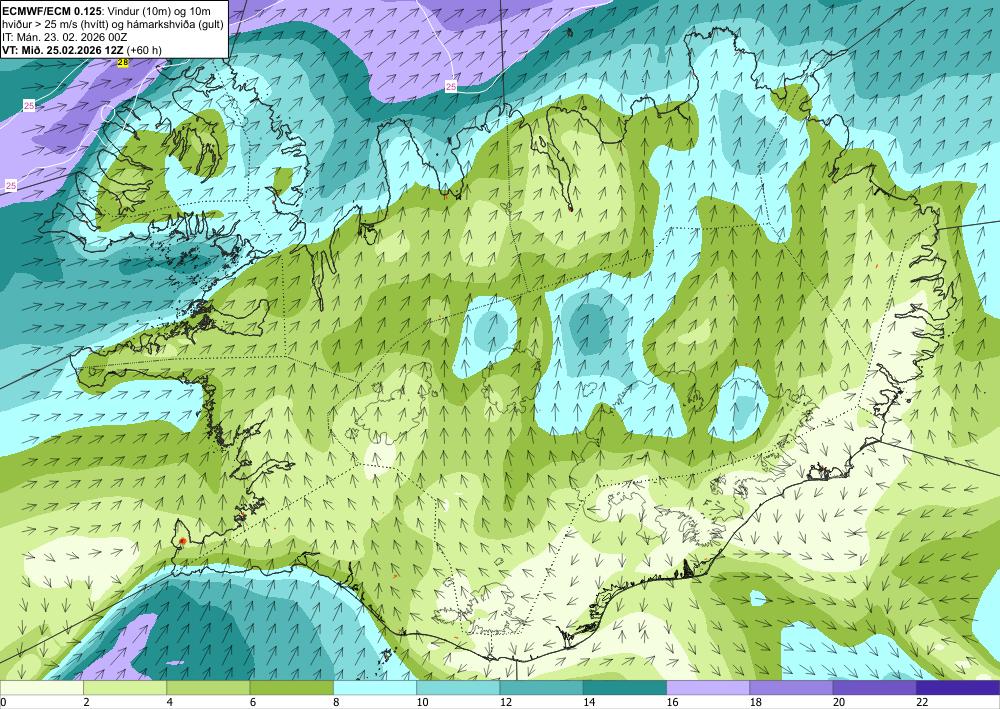Click the '20' label on the wind scale
This screenshot has height=709, width=1000.
coord(839,702)
